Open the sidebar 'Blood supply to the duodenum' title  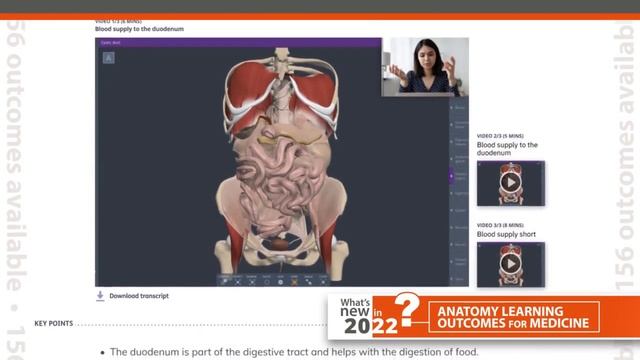pos(507,149)
